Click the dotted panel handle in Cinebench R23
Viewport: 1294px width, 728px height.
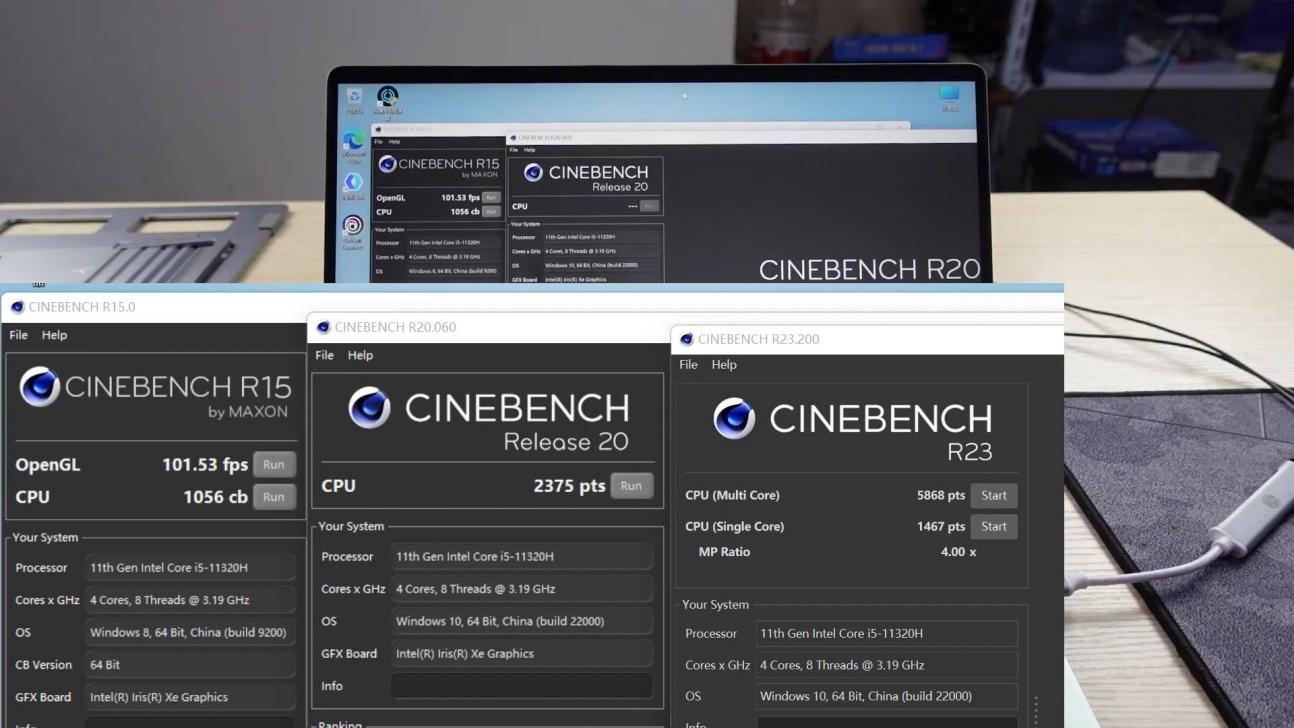coord(1036,710)
